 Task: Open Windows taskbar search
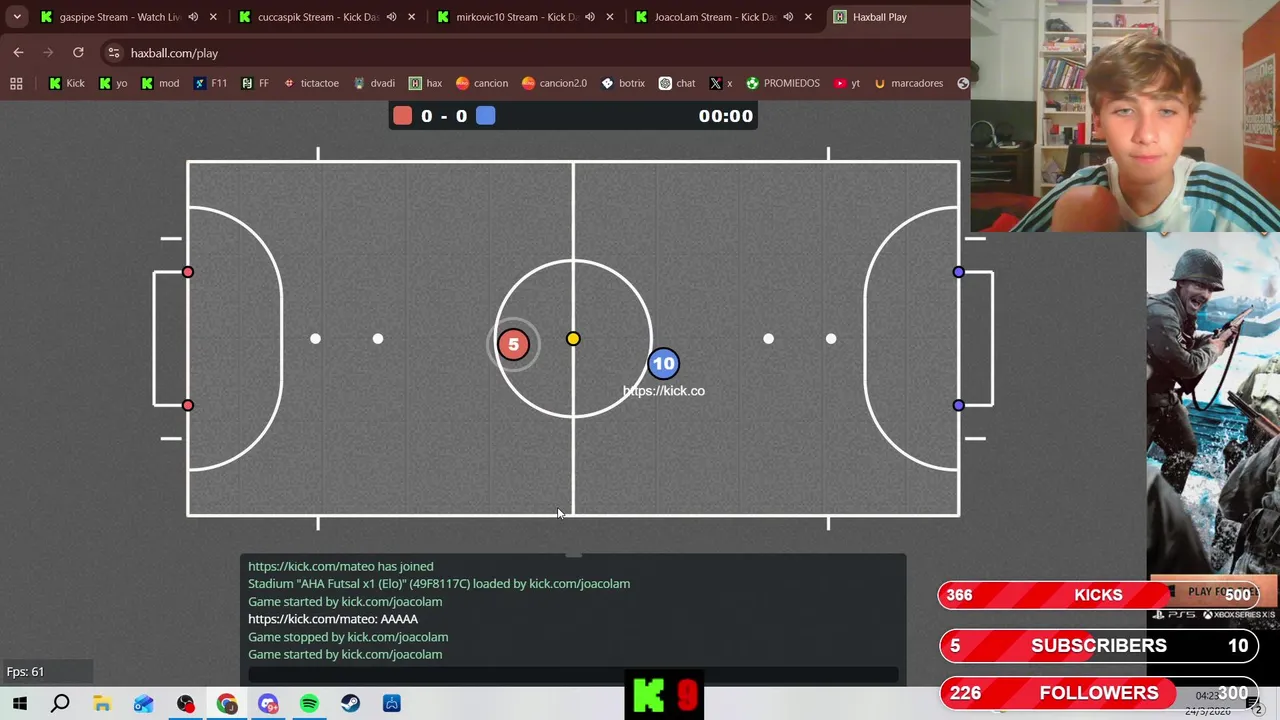tap(60, 704)
